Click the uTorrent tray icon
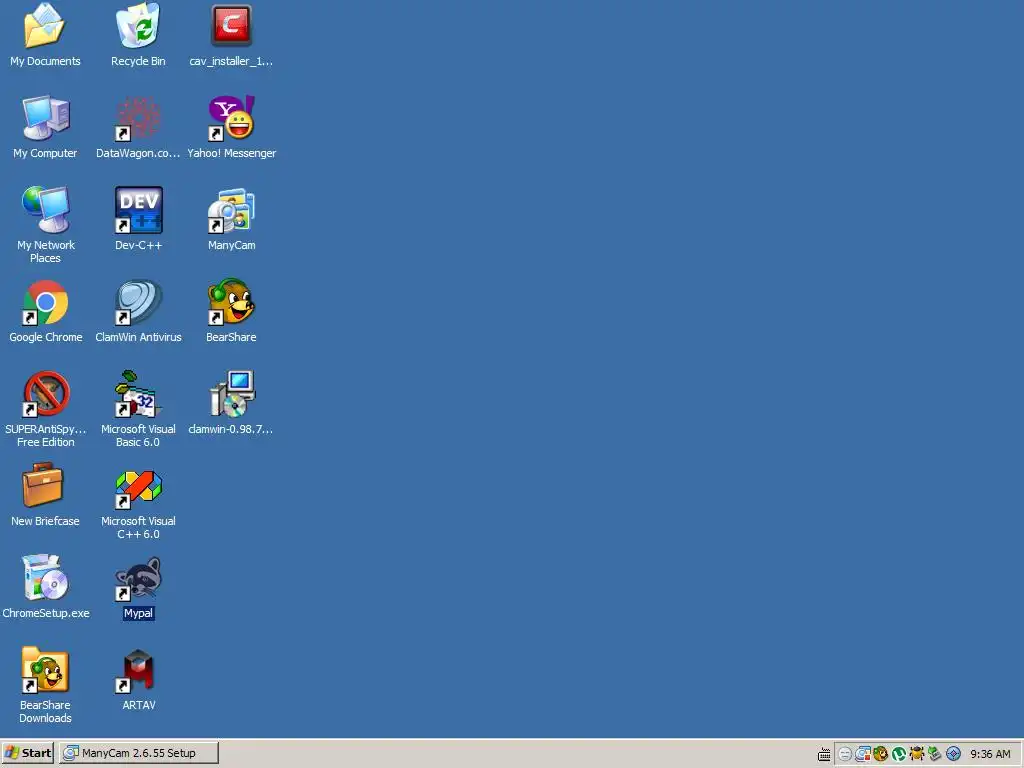The image size is (1024, 768). coord(899,754)
